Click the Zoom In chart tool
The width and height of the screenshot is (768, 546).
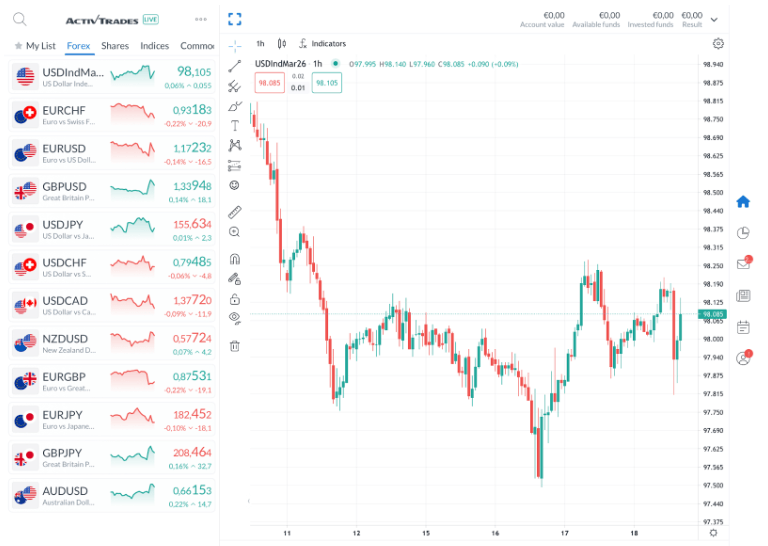click(x=235, y=232)
